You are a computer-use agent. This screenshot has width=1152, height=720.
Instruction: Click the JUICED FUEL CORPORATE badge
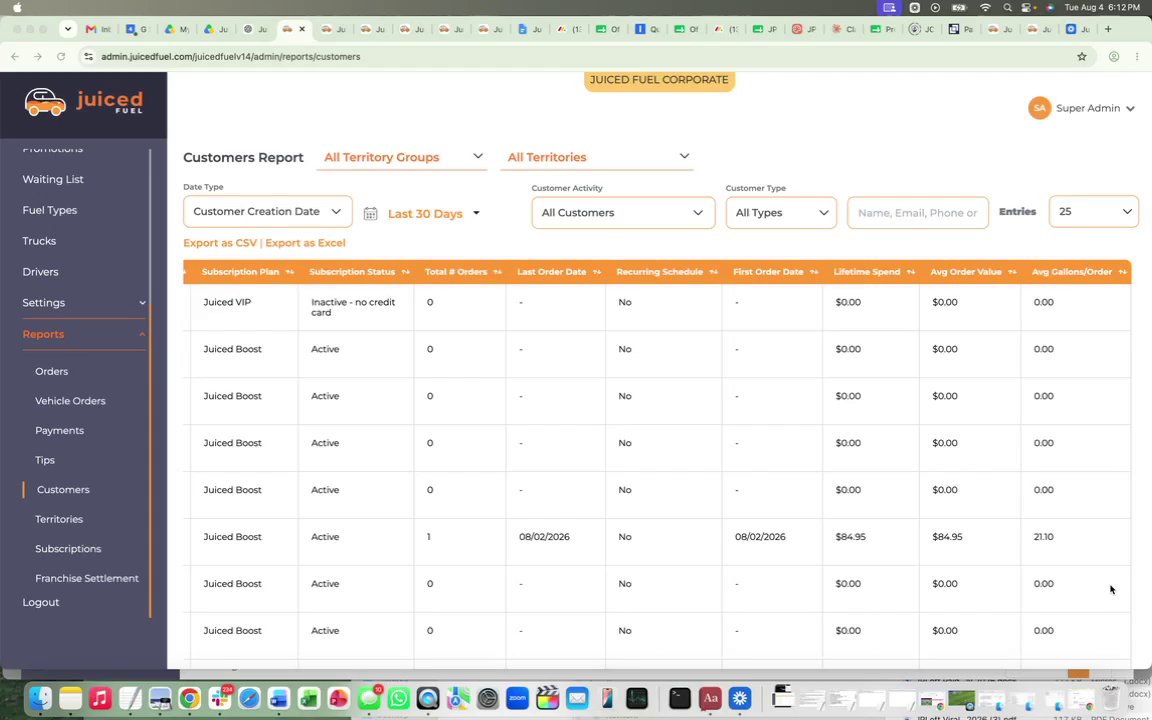pyautogui.click(x=659, y=80)
